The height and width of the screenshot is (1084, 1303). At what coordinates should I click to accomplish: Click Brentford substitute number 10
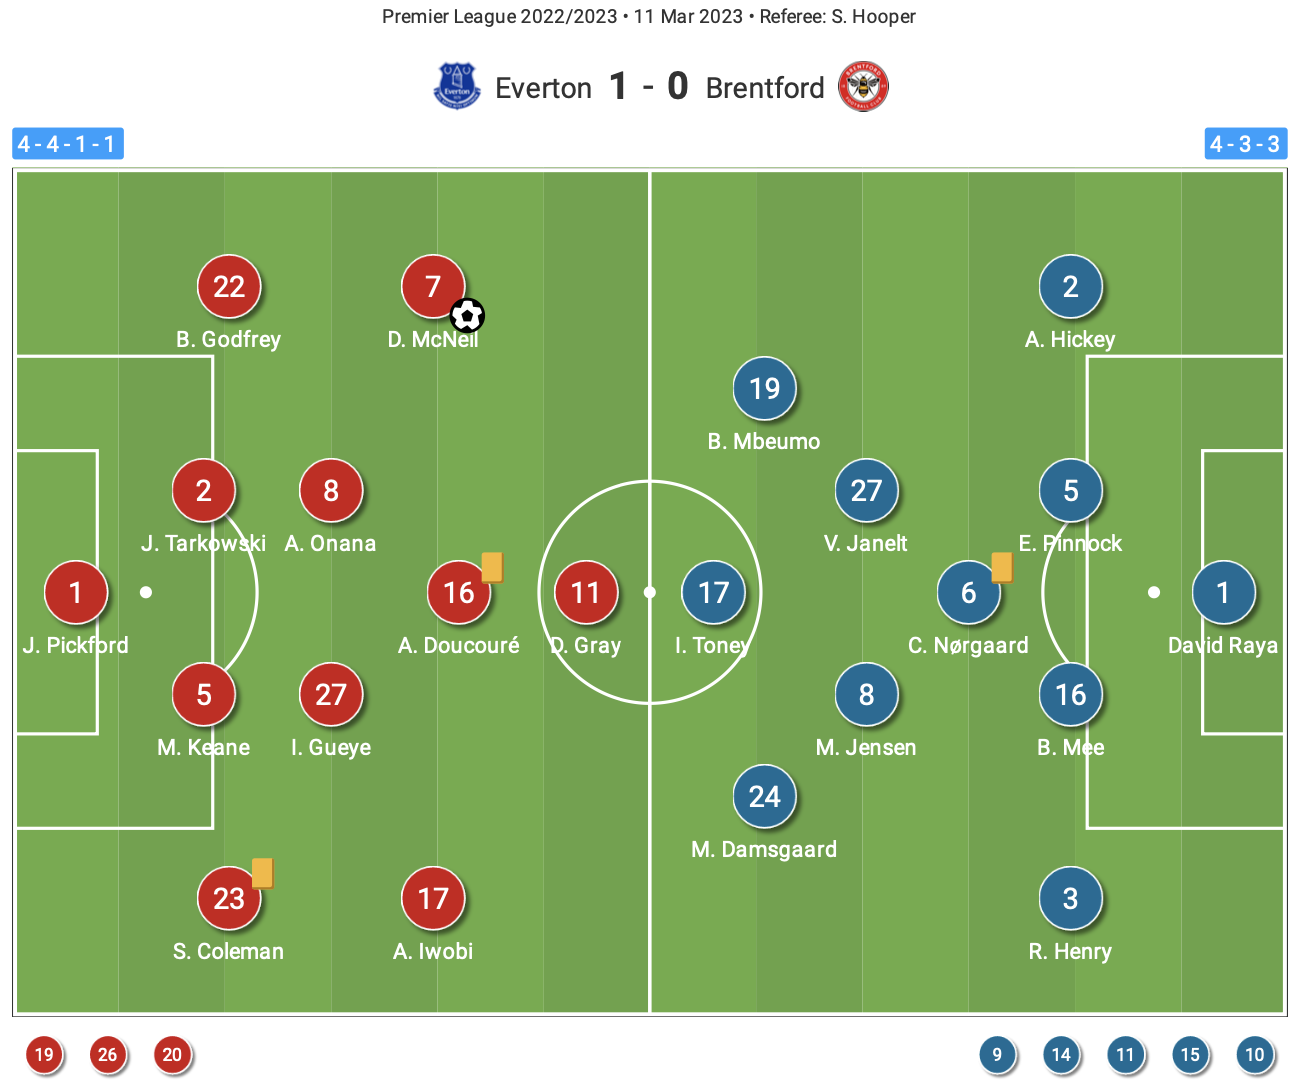pos(1254,1054)
